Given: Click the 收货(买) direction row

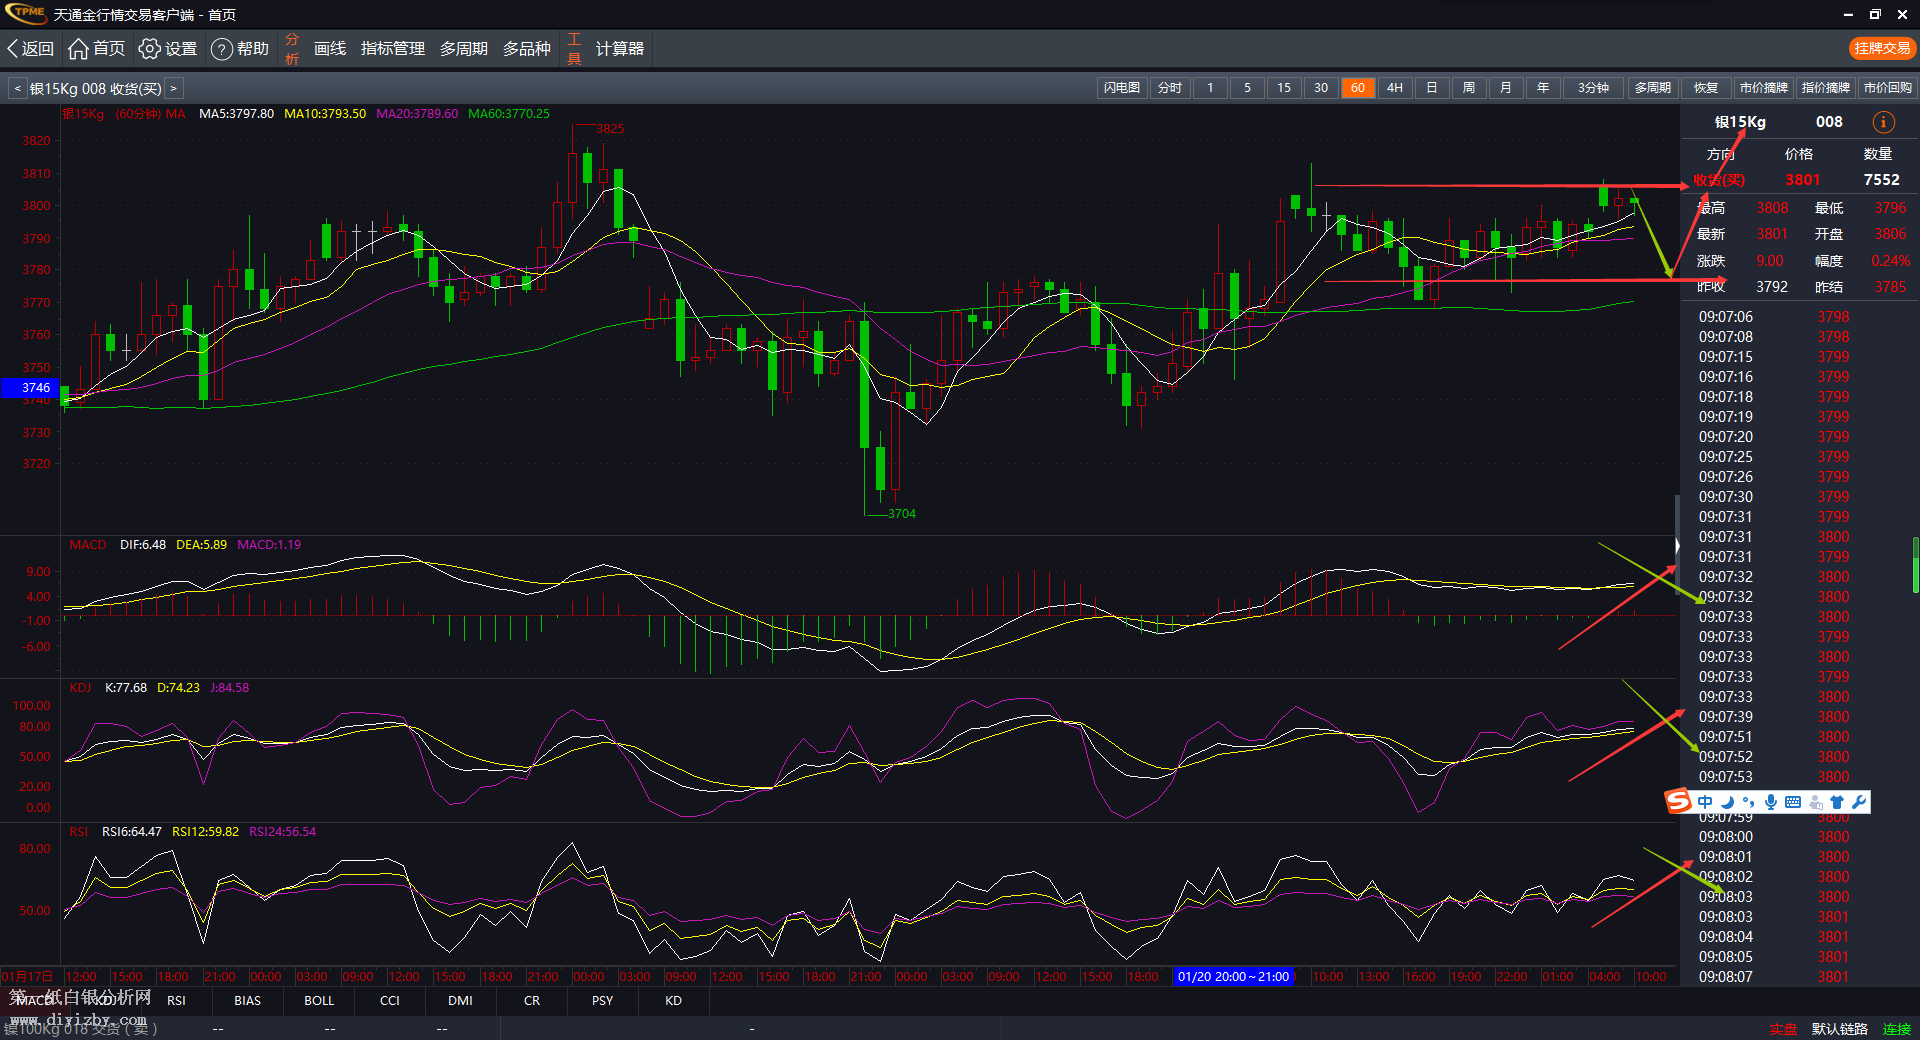Looking at the screenshot, I should 1798,180.
